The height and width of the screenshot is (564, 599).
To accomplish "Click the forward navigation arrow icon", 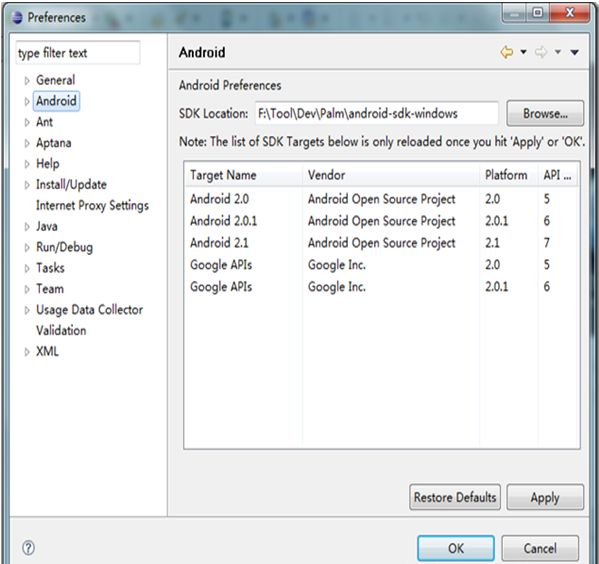I will click(541, 52).
